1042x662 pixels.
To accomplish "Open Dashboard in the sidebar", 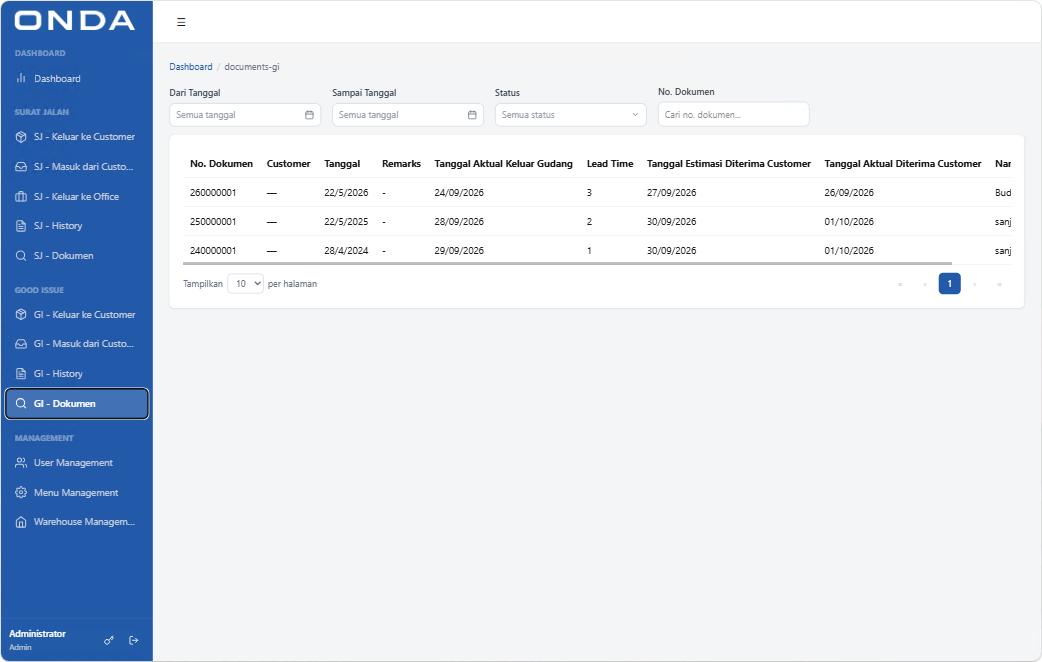I will (x=76, y=78).
